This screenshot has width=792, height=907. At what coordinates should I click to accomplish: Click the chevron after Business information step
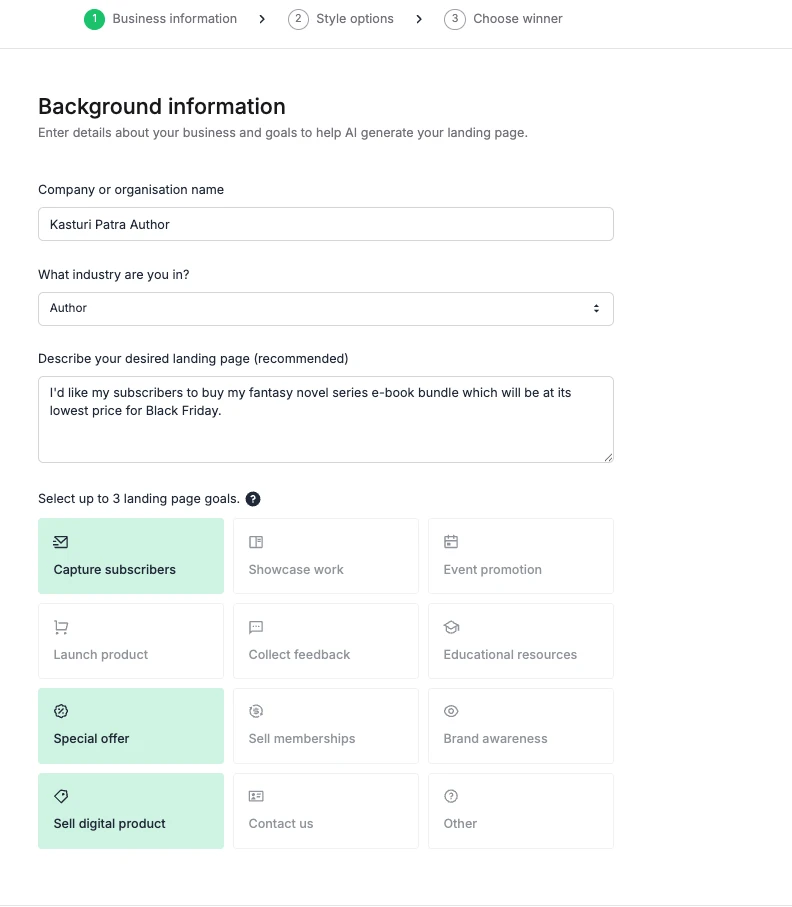262,19
